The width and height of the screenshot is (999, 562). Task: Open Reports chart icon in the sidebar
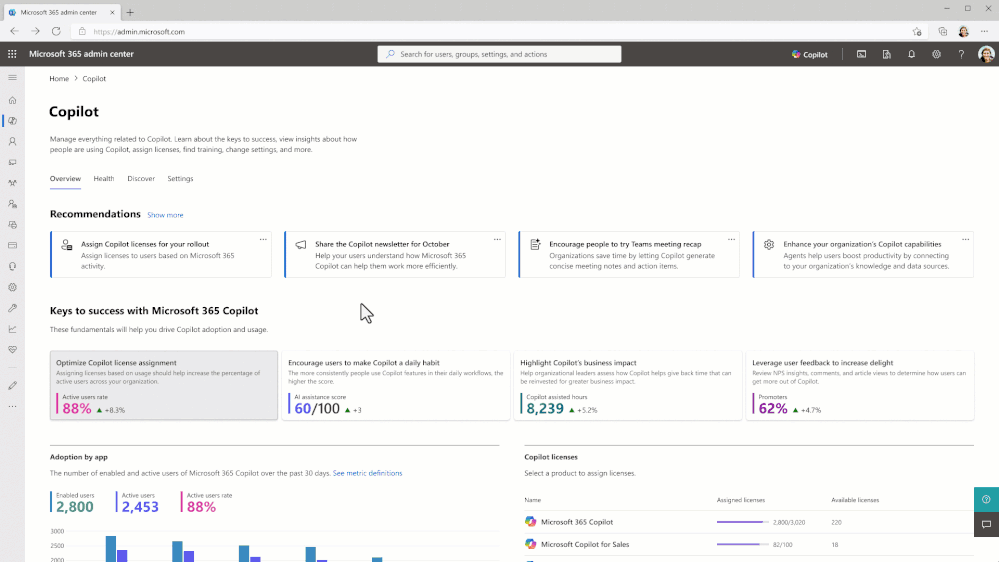point(12,329)
